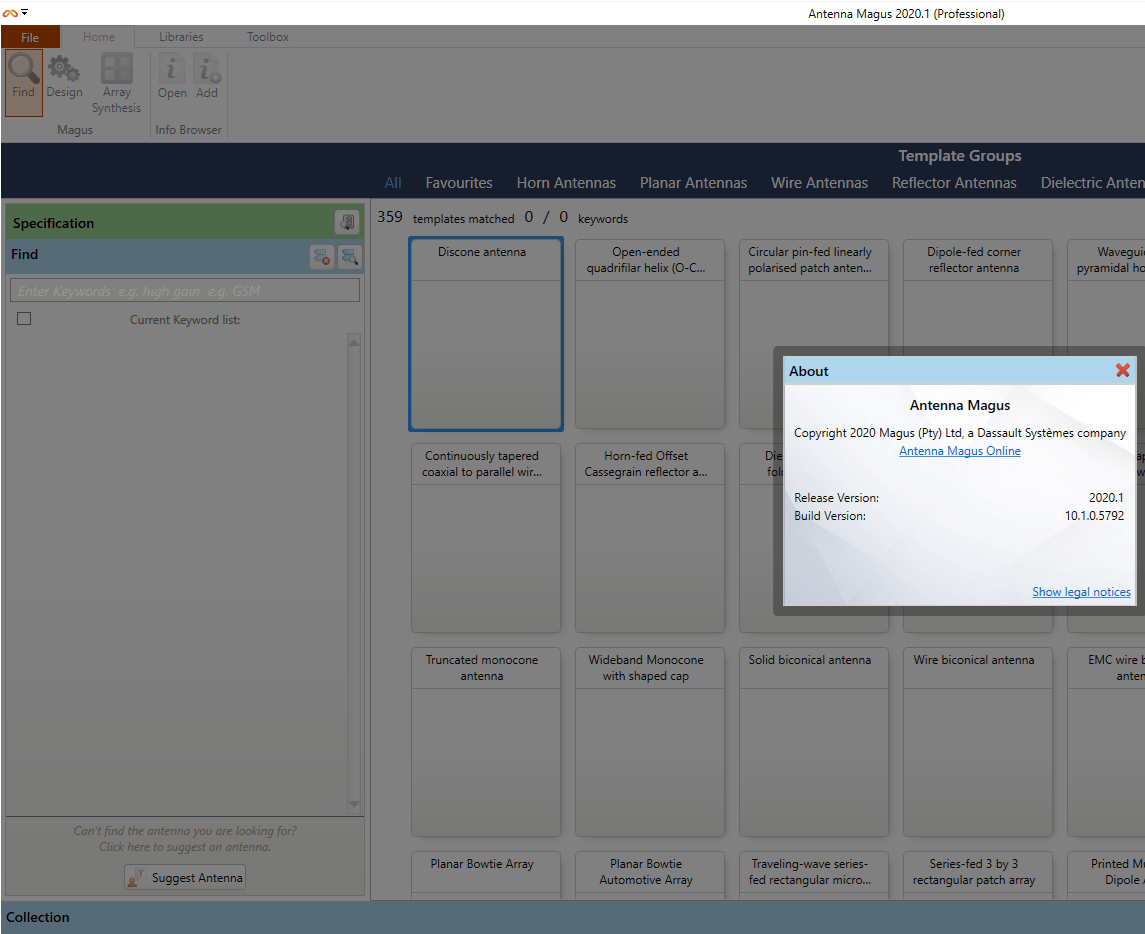Expand the Collection panel at the bottom
Image resolution: width=1145 pixels, height=934 pixels.
[38, 917]
